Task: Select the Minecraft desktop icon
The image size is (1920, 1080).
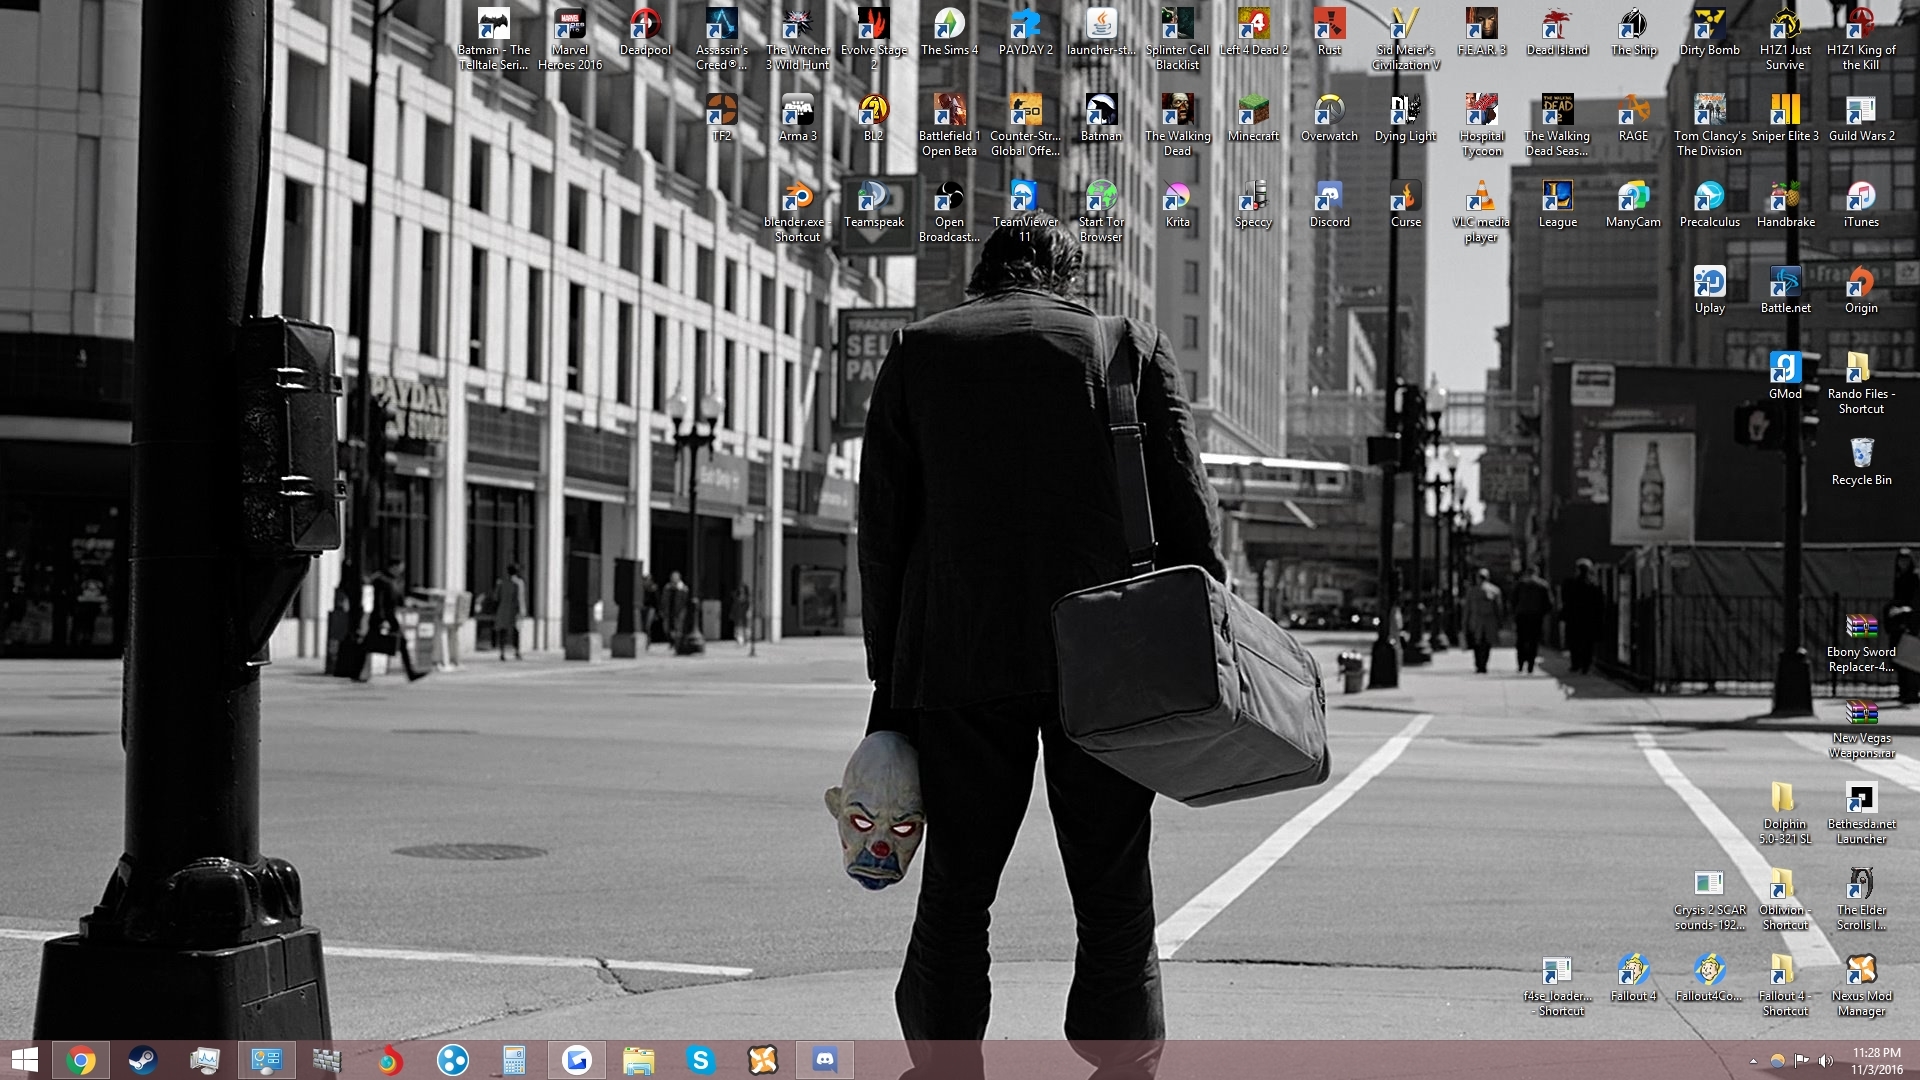Action: (1253, 119)
